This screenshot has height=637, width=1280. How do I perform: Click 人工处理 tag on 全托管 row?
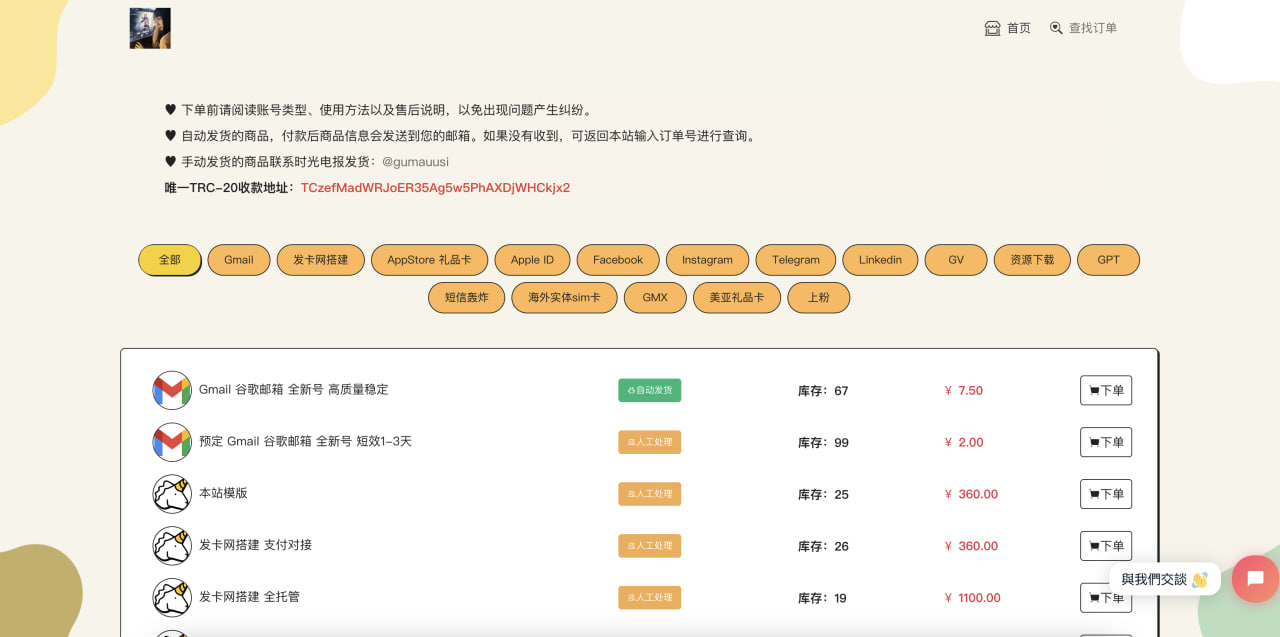[650, 598]
